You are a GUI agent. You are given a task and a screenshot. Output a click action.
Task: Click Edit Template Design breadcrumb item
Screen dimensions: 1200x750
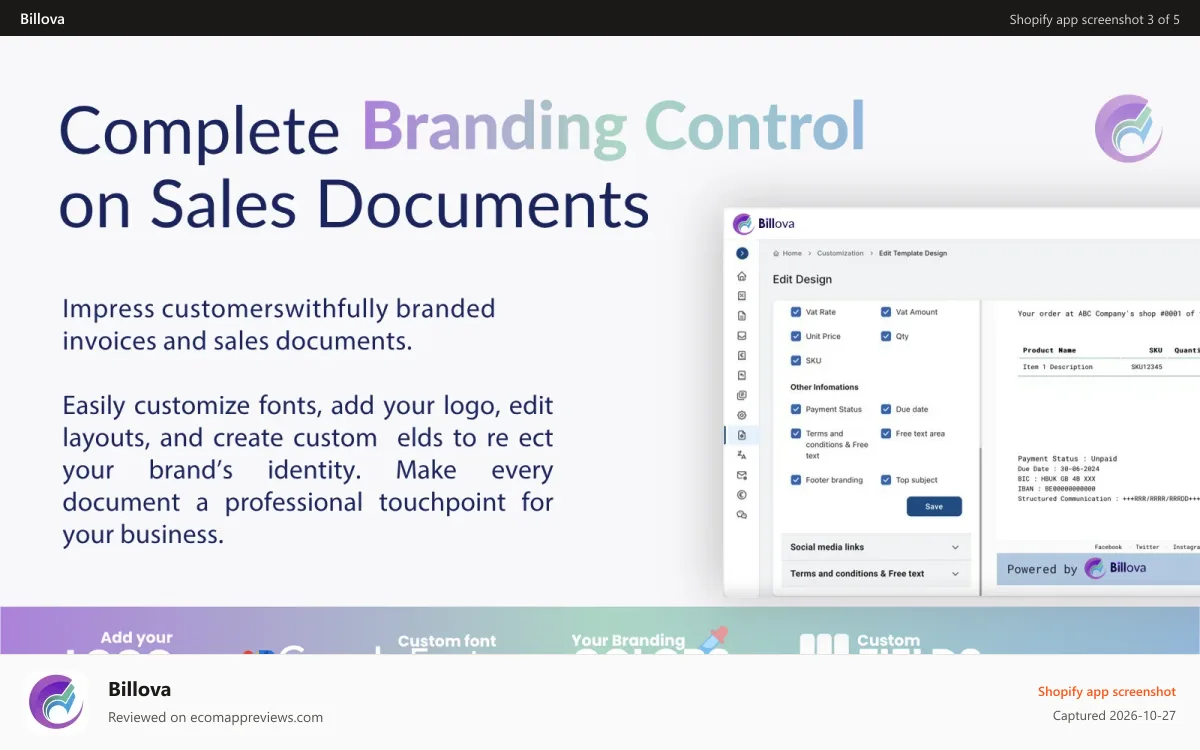913,254
